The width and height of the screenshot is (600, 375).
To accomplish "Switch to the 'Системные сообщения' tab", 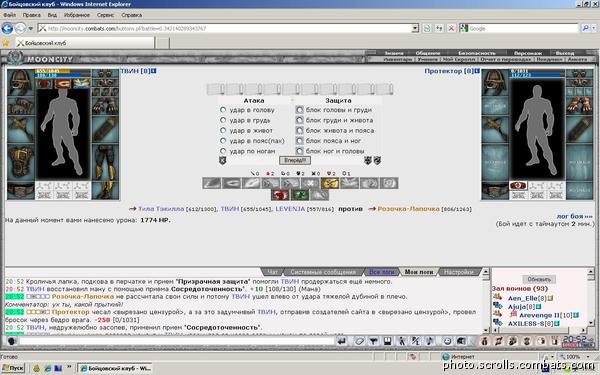I will [323, 272].
